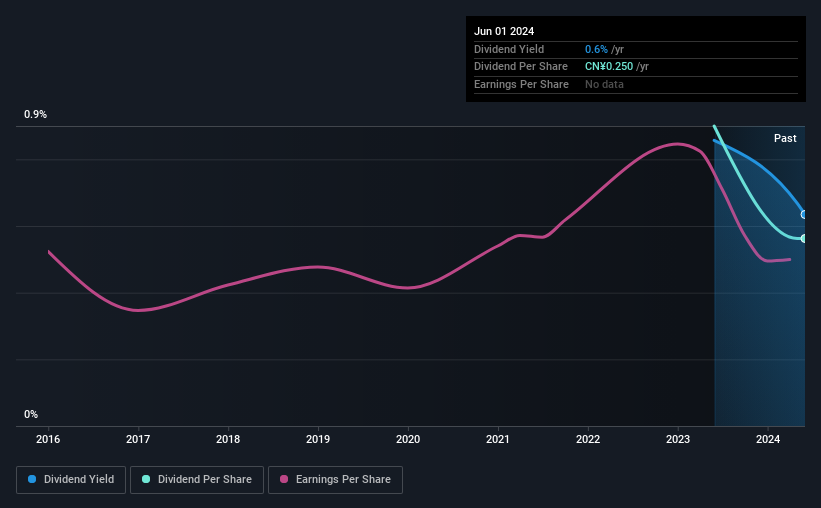Click the CN¥0.250 dividend per share value
The image size is (821, 508).
tap(609, 67)
